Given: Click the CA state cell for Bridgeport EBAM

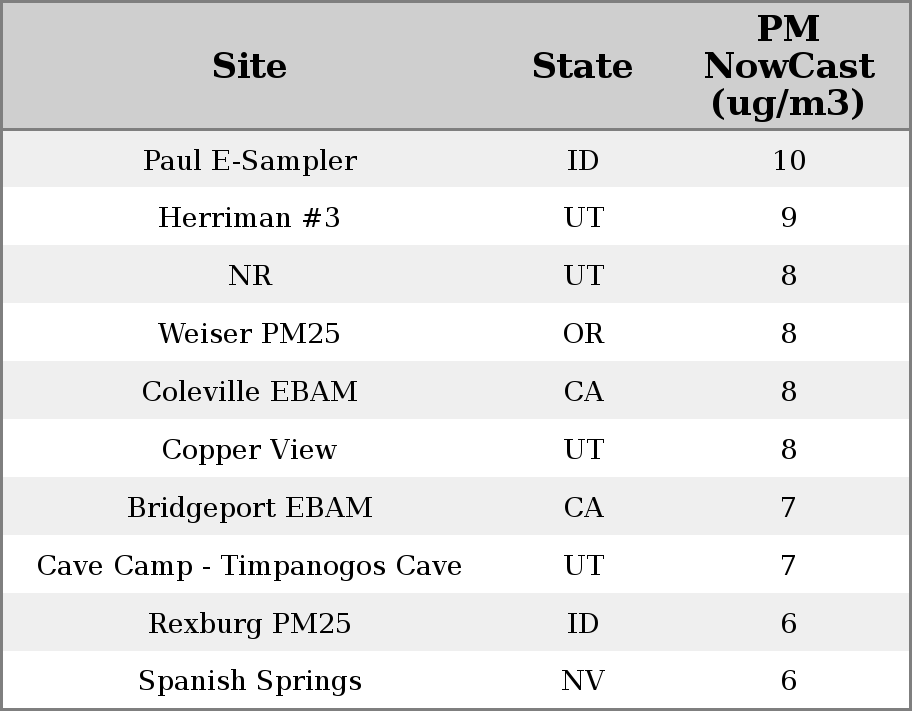Looking at the screenshot, I should tap(583, 507).
